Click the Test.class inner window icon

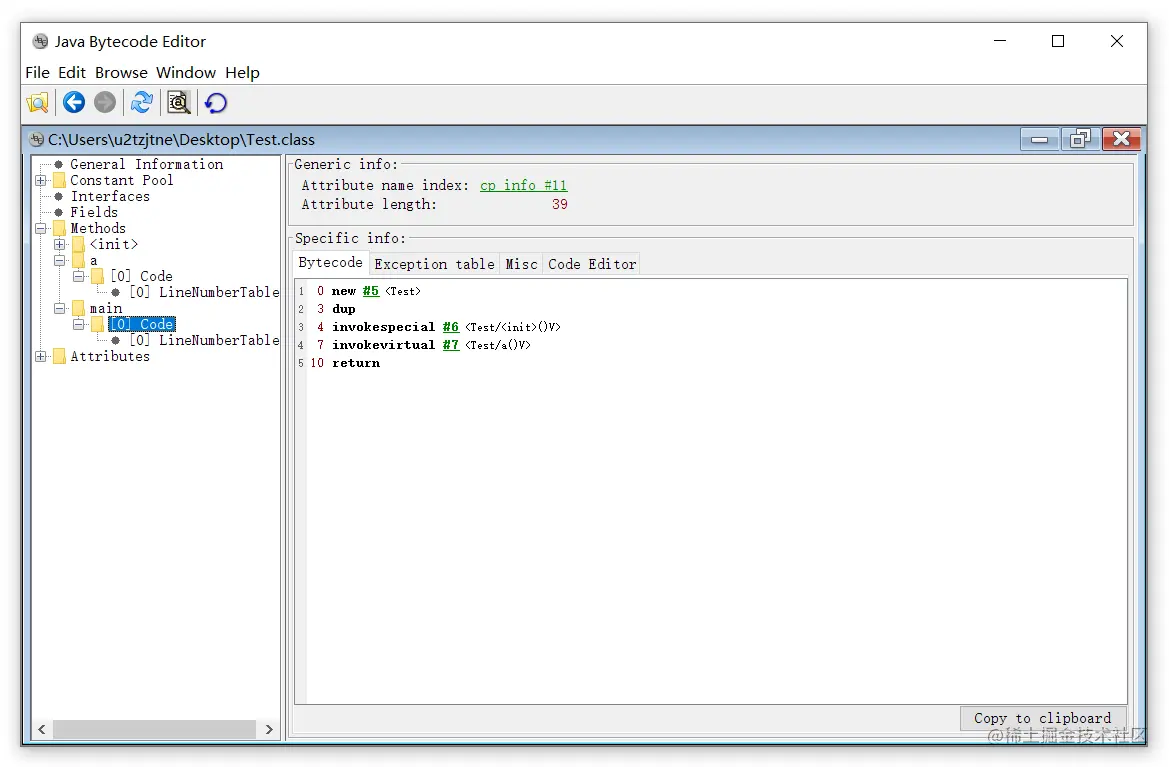coord(37,139)
